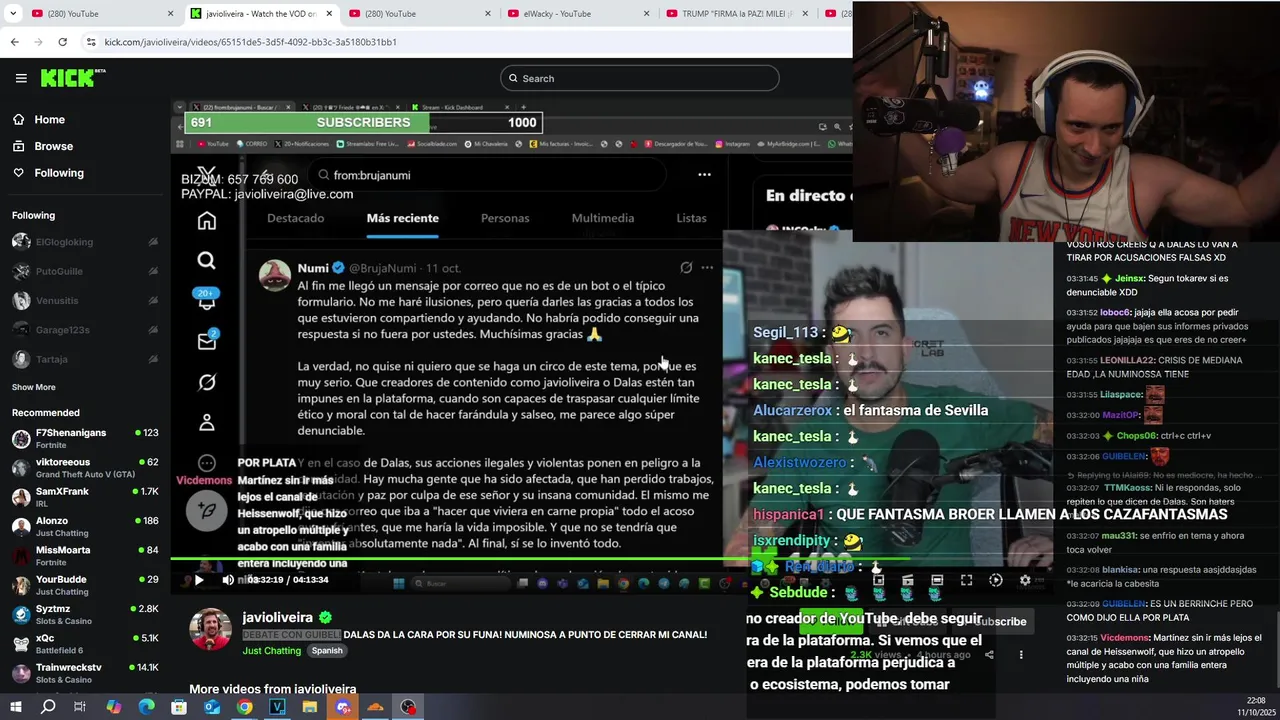1280x720 pixels.
Task: Open the Kick hamburger menu
Action: [x=21, y=78]
